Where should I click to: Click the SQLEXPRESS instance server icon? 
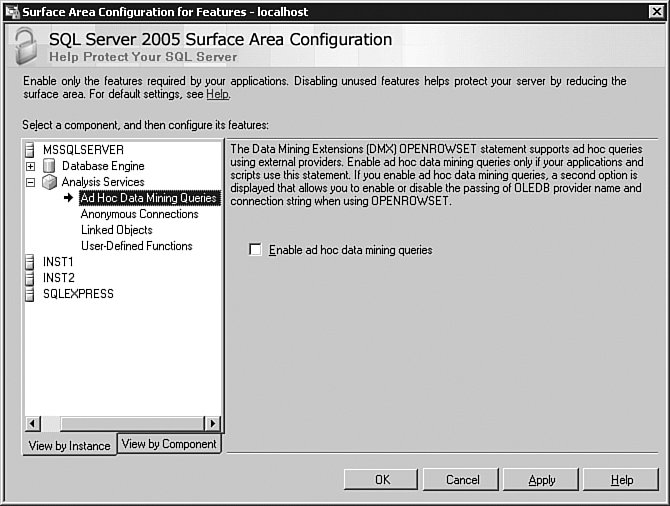29,294
